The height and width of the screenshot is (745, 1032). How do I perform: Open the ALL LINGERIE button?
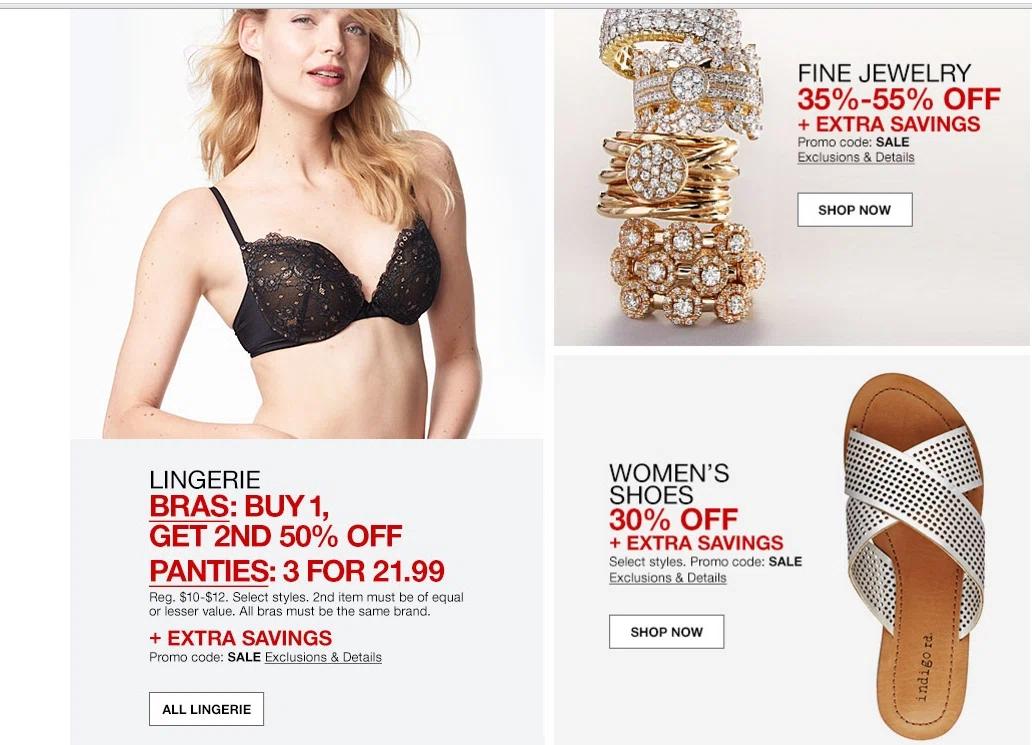(206, 709)
